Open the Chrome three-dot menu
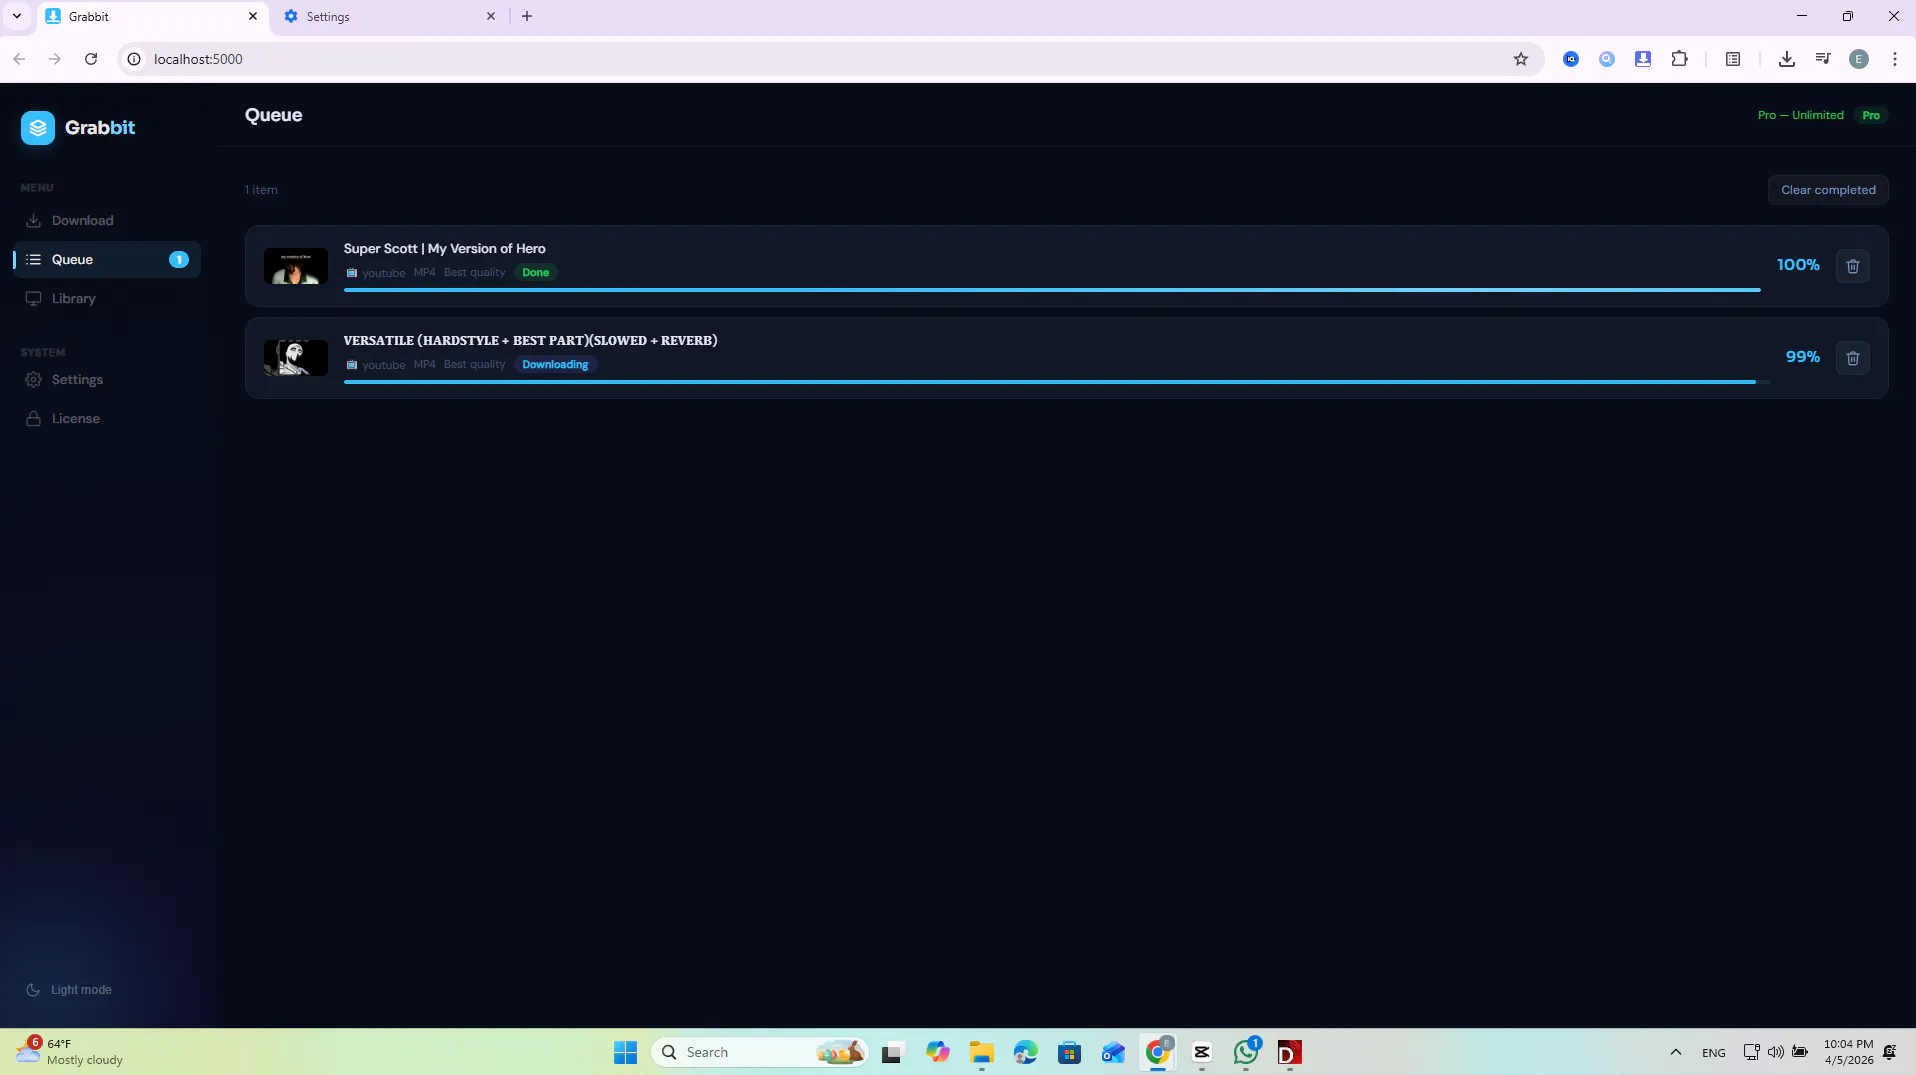This screenshot has height=1075, width=1916. tap(1895, 59)
